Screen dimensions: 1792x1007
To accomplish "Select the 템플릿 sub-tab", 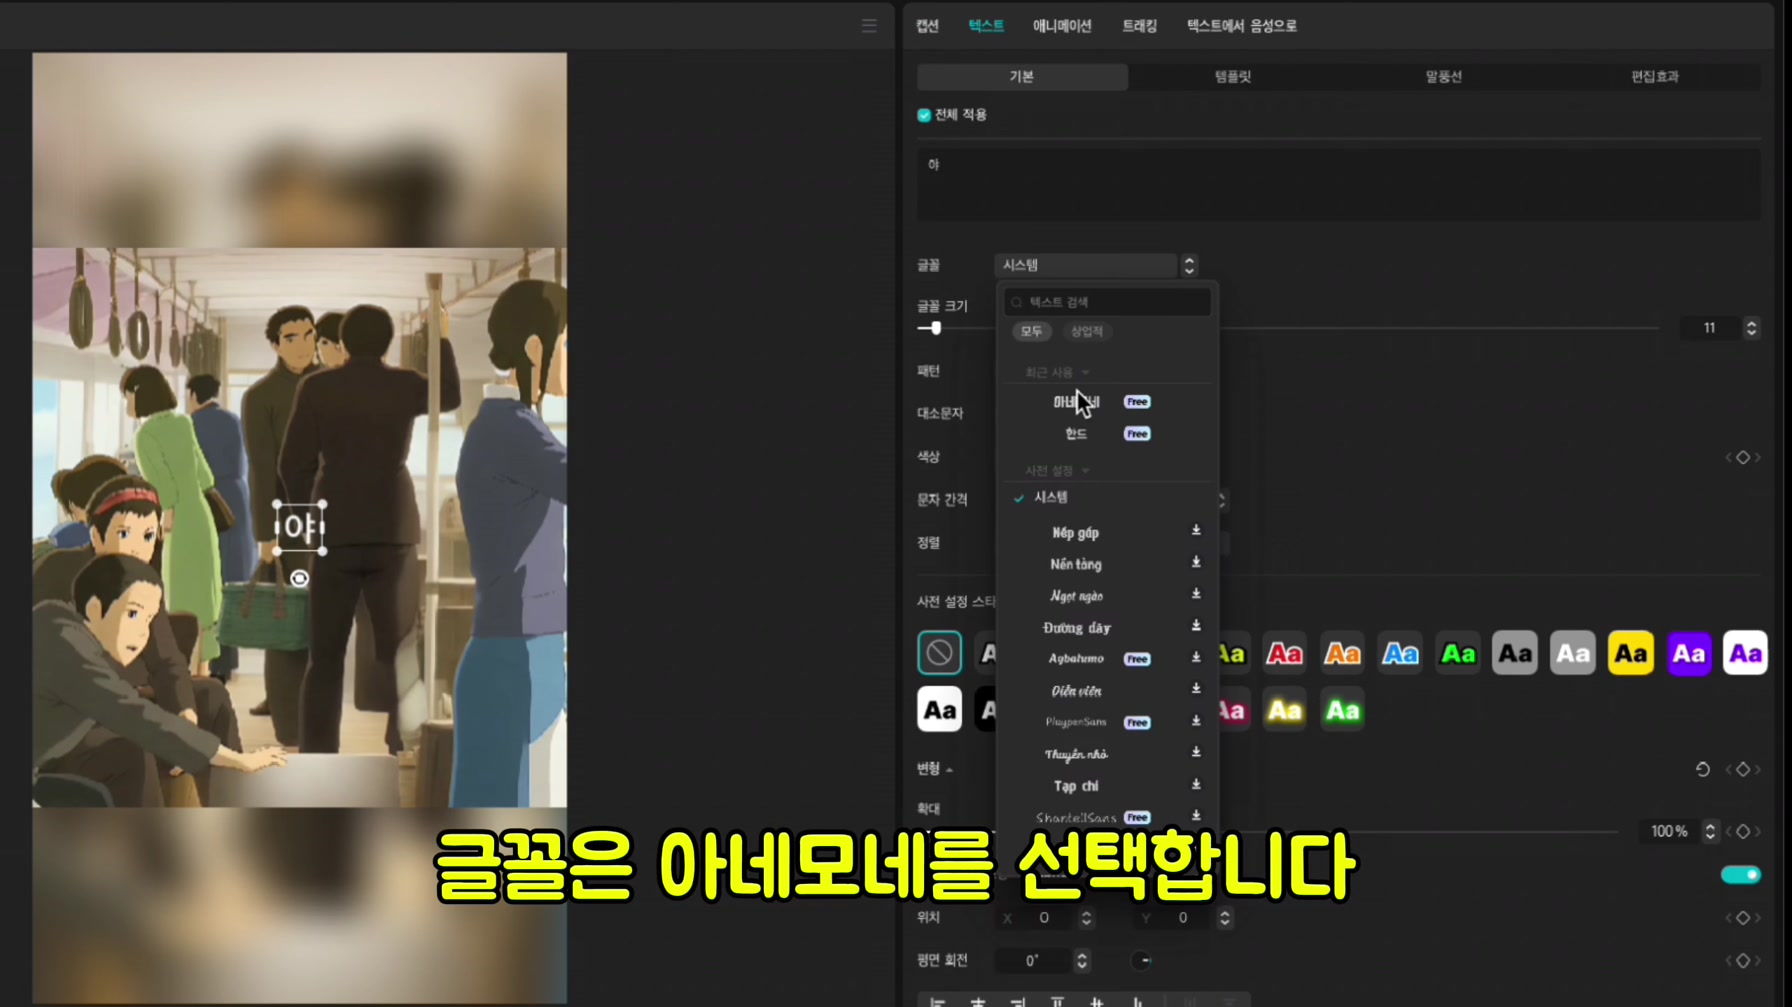I will pos(1233,77).
